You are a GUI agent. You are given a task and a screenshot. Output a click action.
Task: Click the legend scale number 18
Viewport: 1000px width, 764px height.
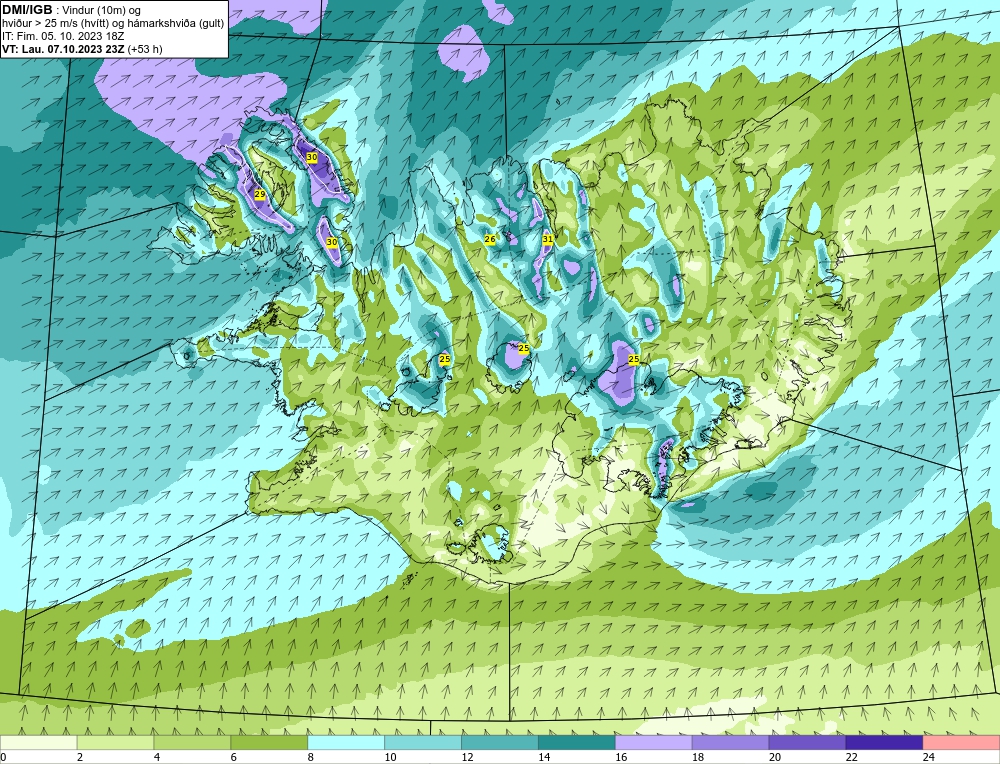point(698,757)
